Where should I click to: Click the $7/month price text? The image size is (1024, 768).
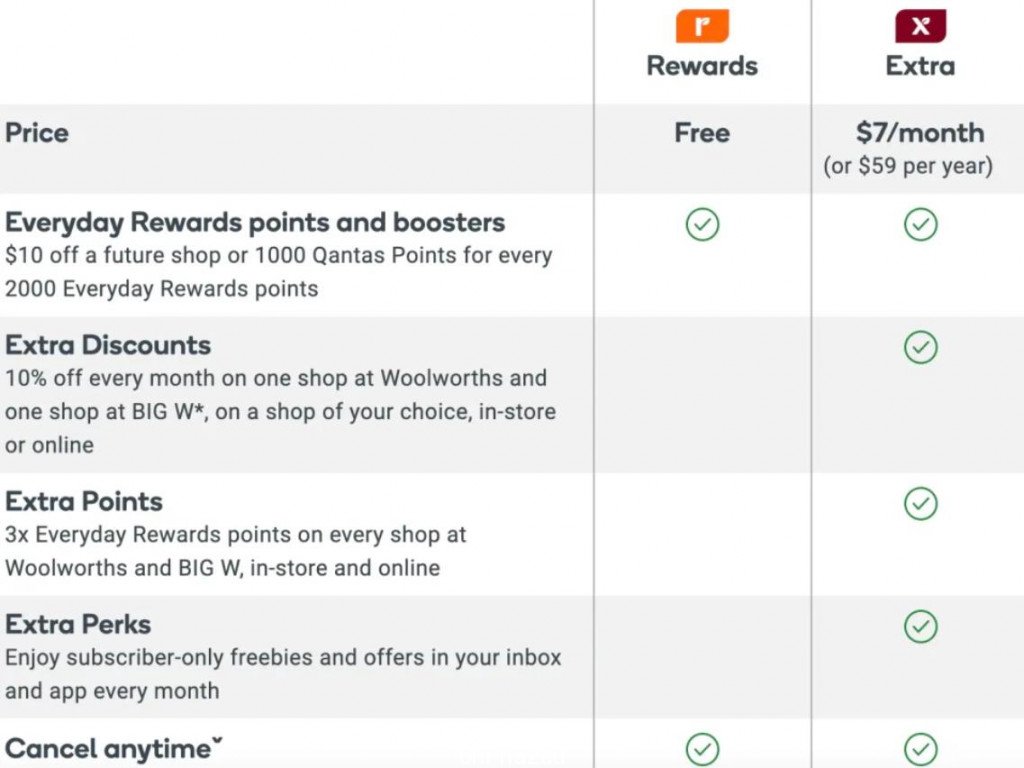point(920,133)
